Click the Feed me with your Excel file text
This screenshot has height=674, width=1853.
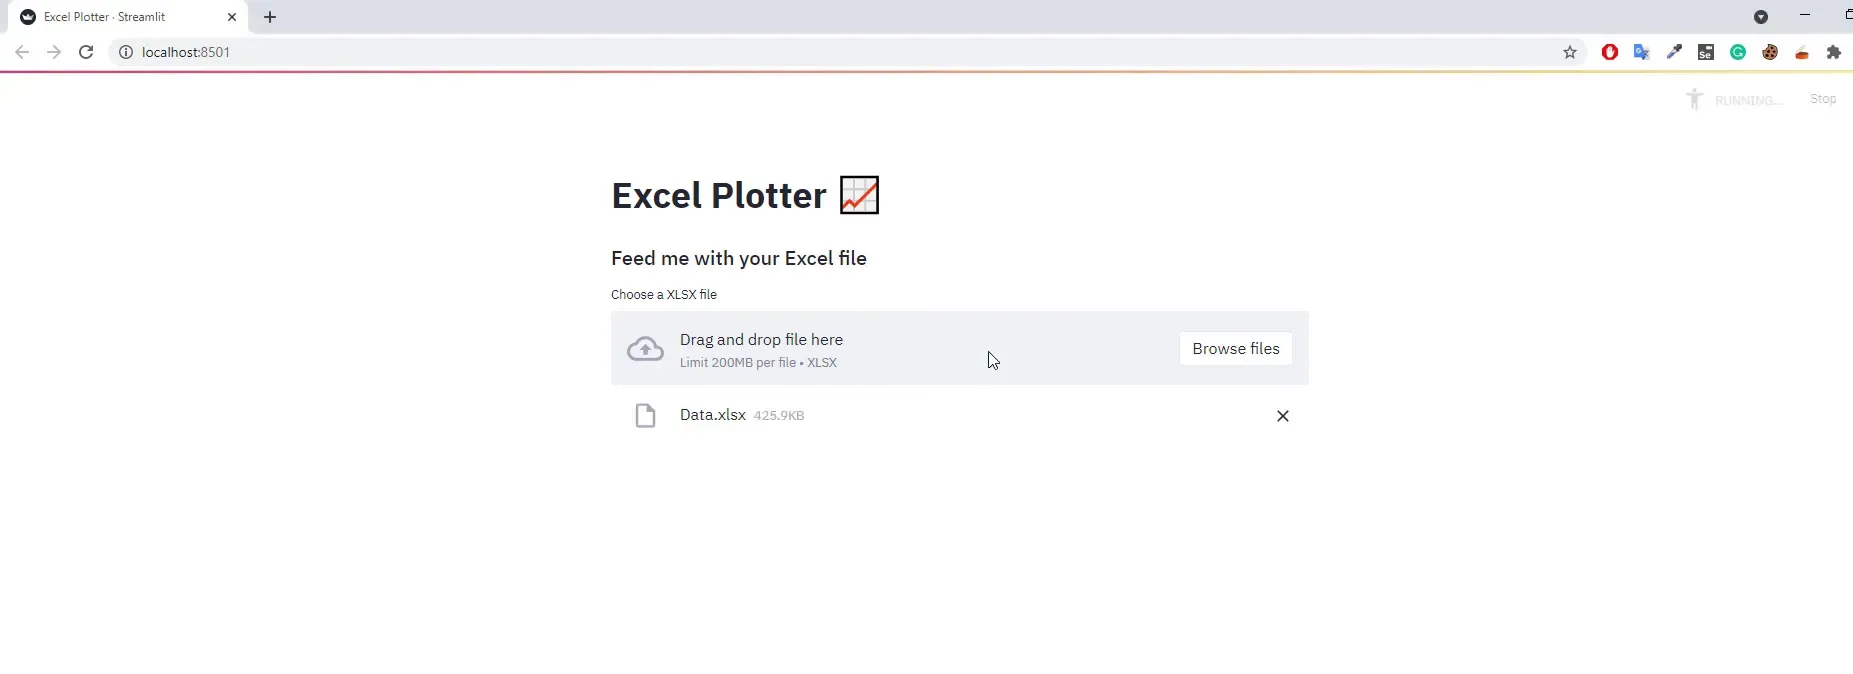[x=739, y=258]
